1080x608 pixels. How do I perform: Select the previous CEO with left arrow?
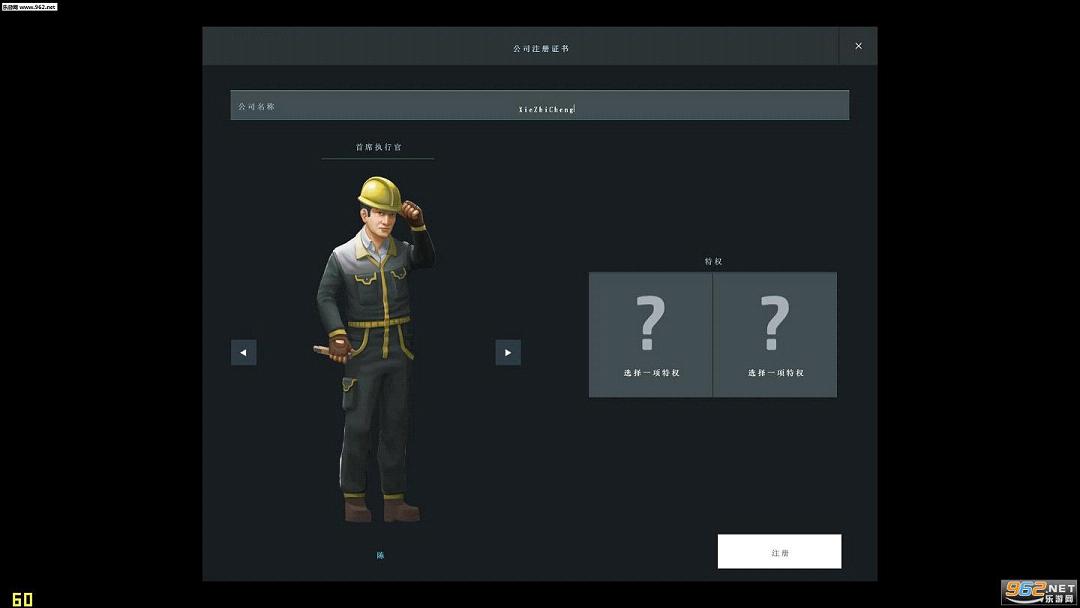pyautogui.click(x=243, y=352)
